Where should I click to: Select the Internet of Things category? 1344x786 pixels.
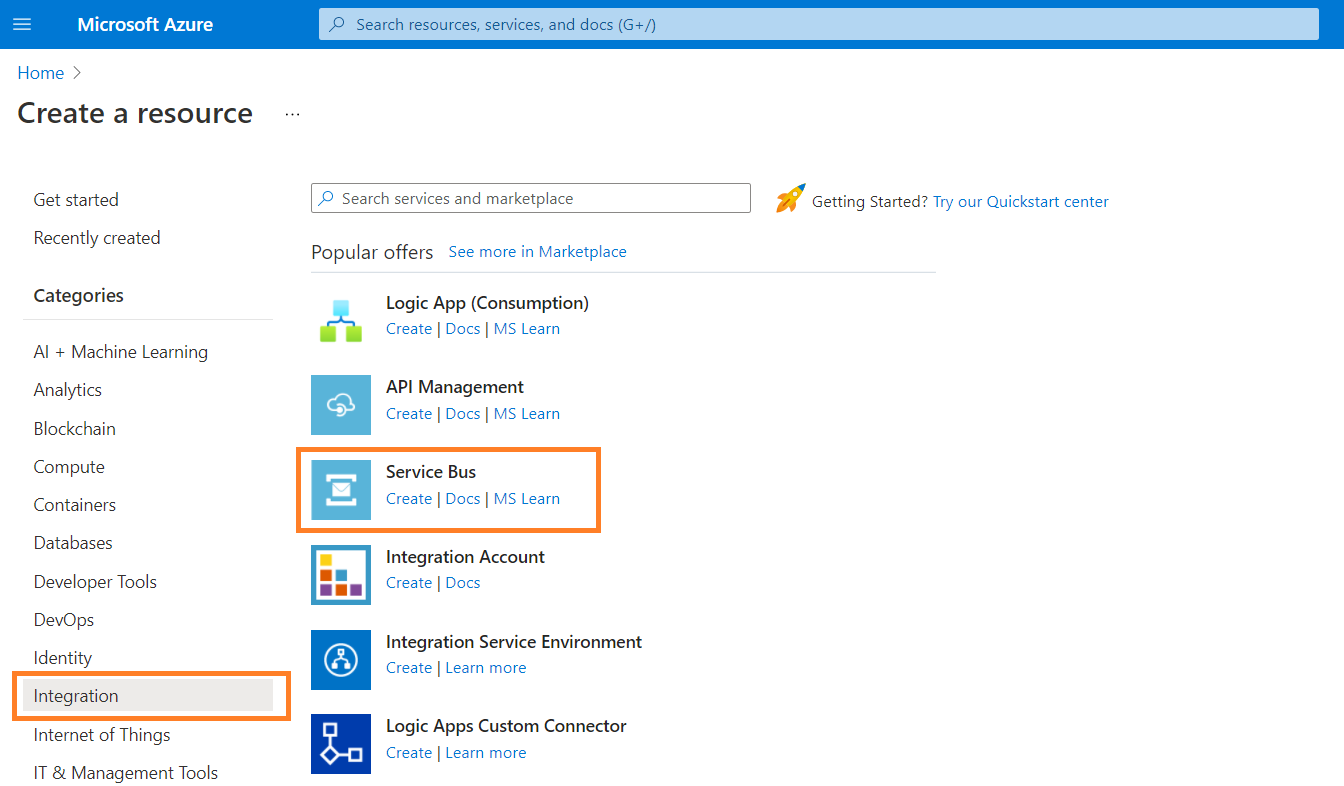pyautogui.click(x=102, y=735)
